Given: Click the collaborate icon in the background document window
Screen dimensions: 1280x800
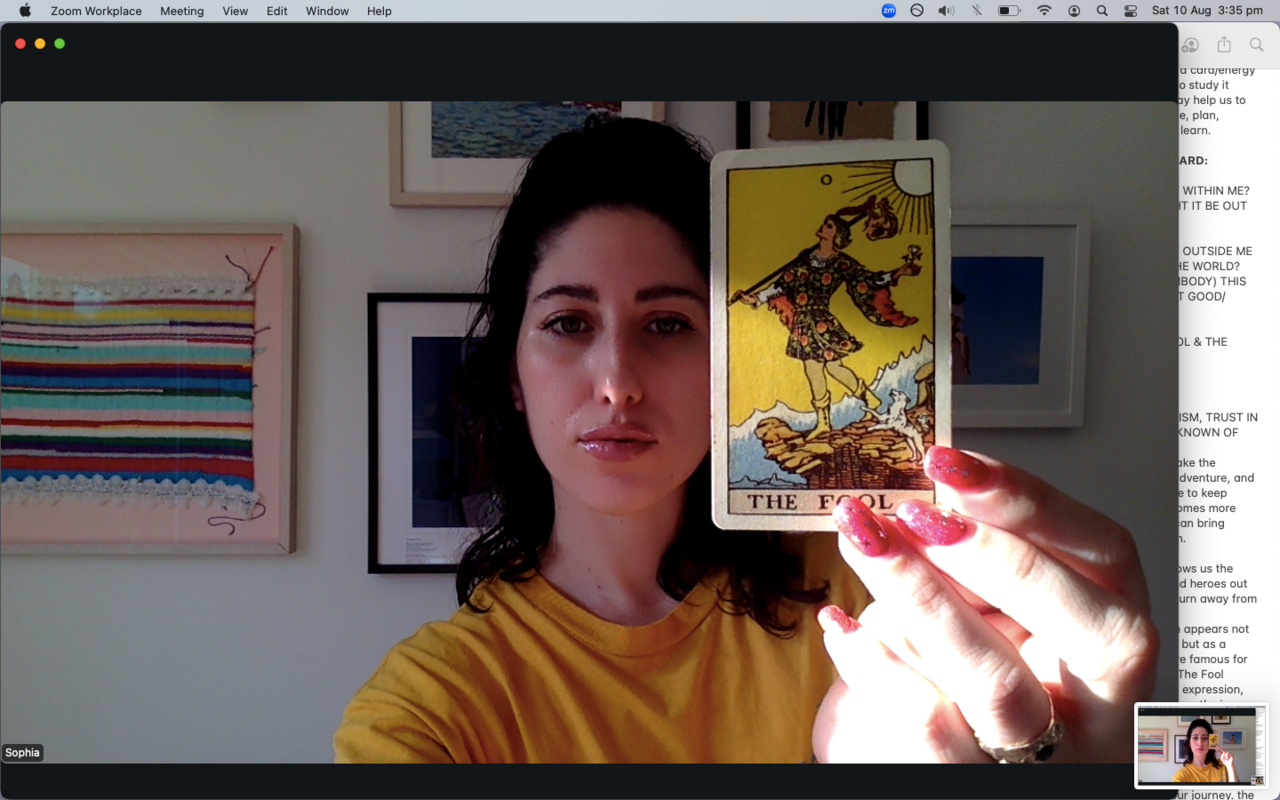Looking at the screenshot, I should (x=1190, y=45).
